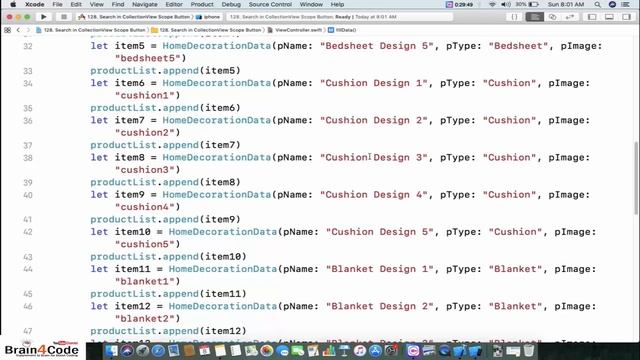Toggle the Navigator panel

pos(592,17)
